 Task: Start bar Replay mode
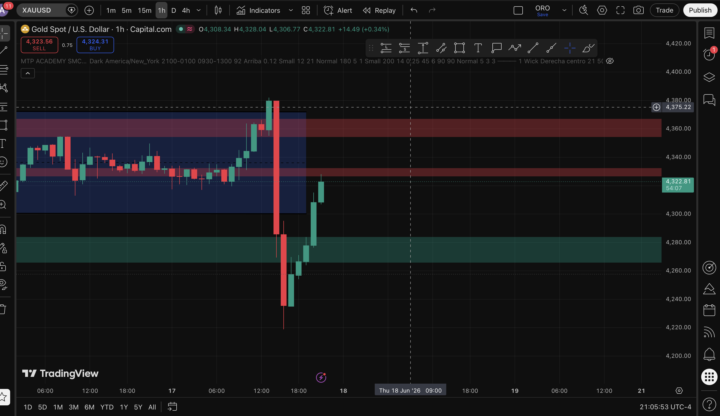[x=379, y=10]
